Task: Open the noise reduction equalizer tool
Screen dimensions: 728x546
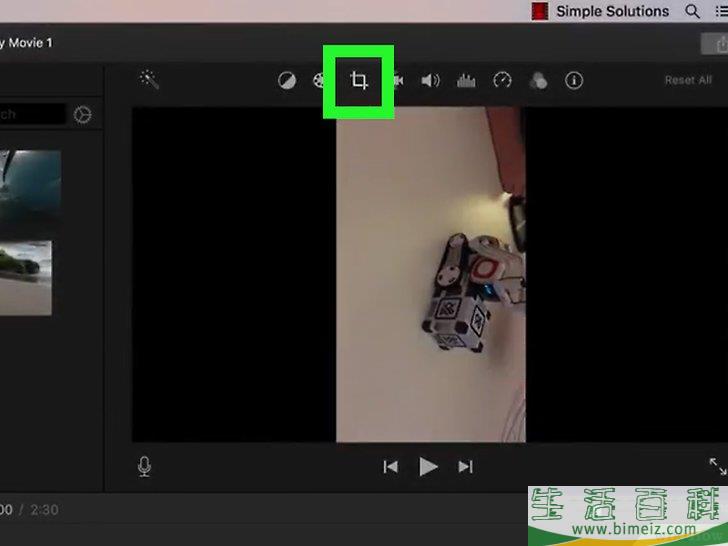Action: click(x=466, y=81)
